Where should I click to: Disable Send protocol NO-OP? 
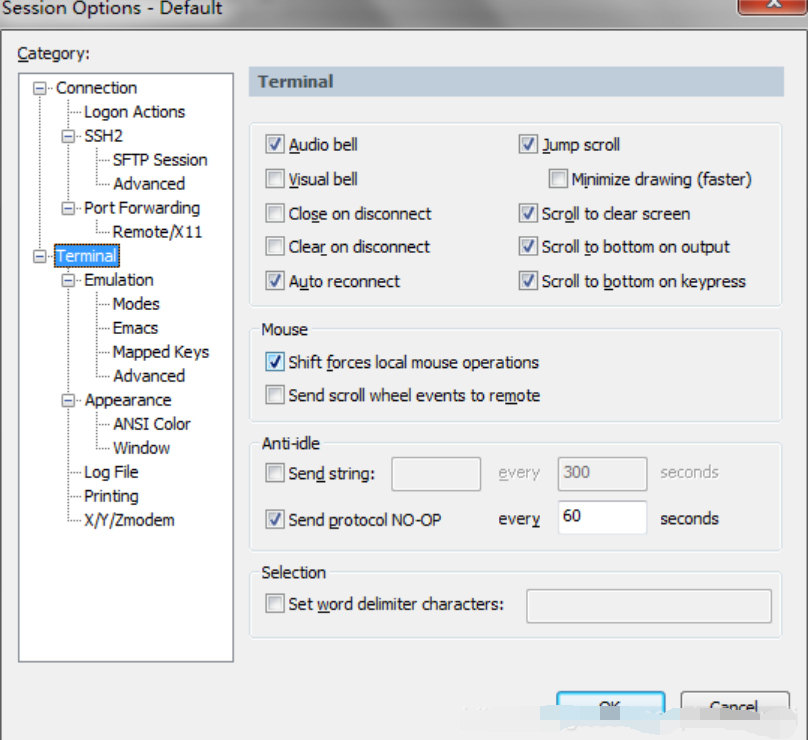(x=275, y=519)
